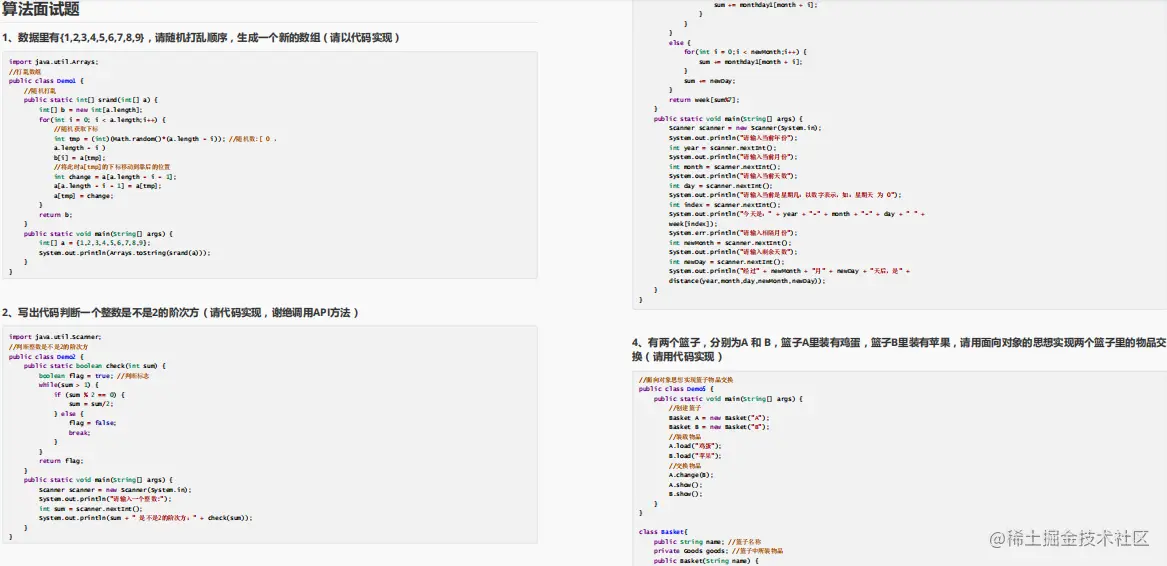Image resolution: width=1167 pixels, height=566 pixels.
Task: Click 'int change = a[a.length - i - 1];'
Action: pos(115,177)
